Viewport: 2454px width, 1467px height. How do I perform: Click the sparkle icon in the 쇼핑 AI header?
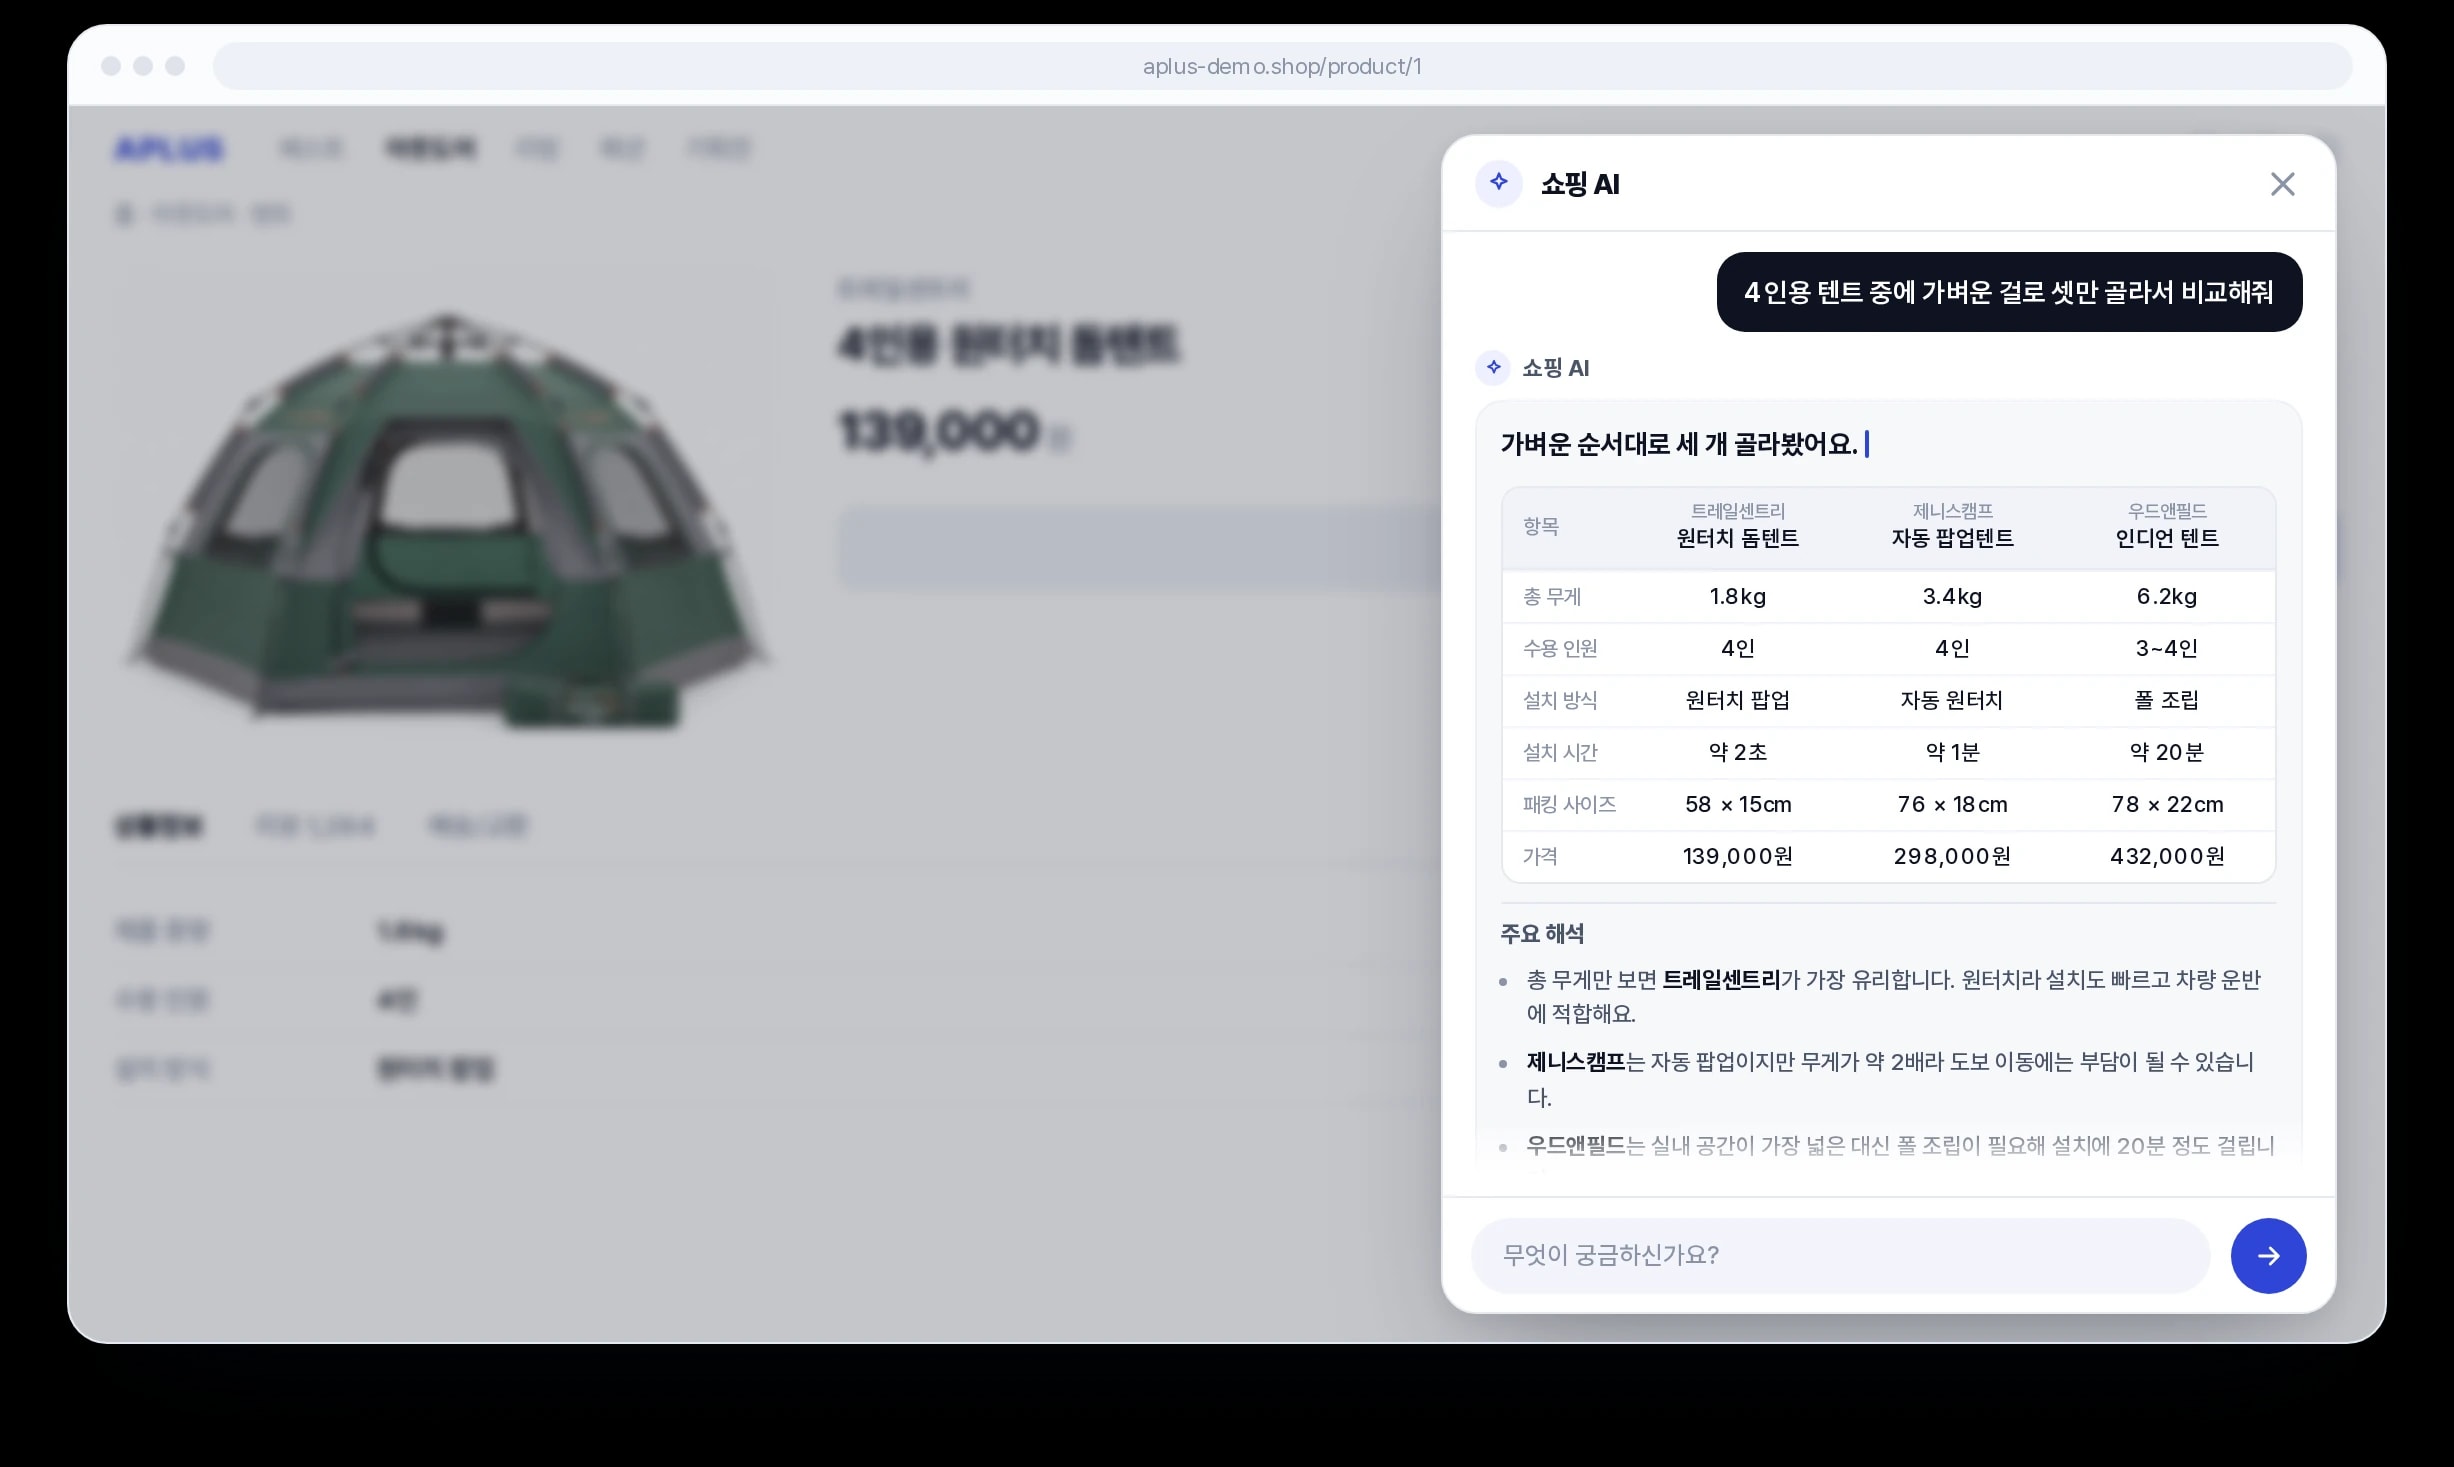[x=1498, y=183]
